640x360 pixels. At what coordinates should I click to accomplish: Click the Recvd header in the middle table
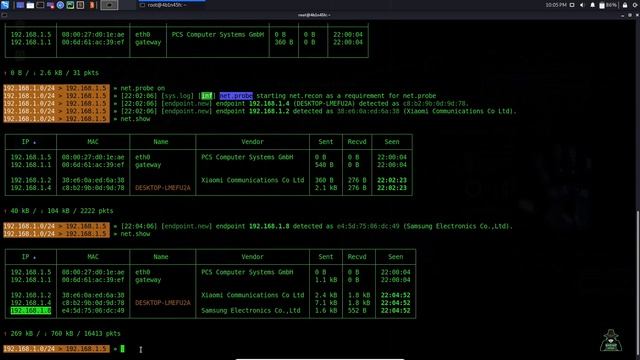click(x=357, y=142)
